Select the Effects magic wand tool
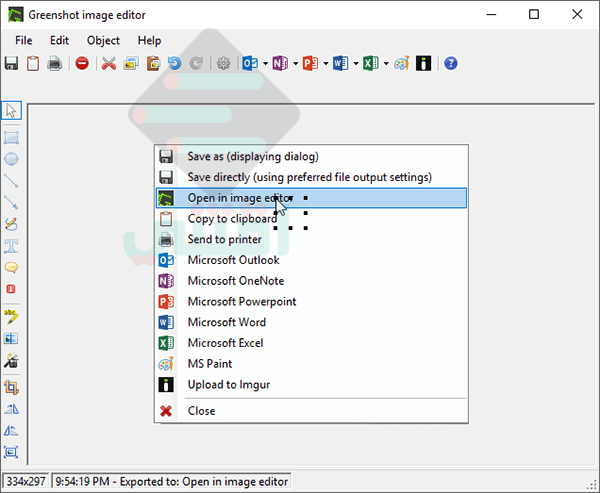Screen dimensions: 600x493 click(11, 360)
